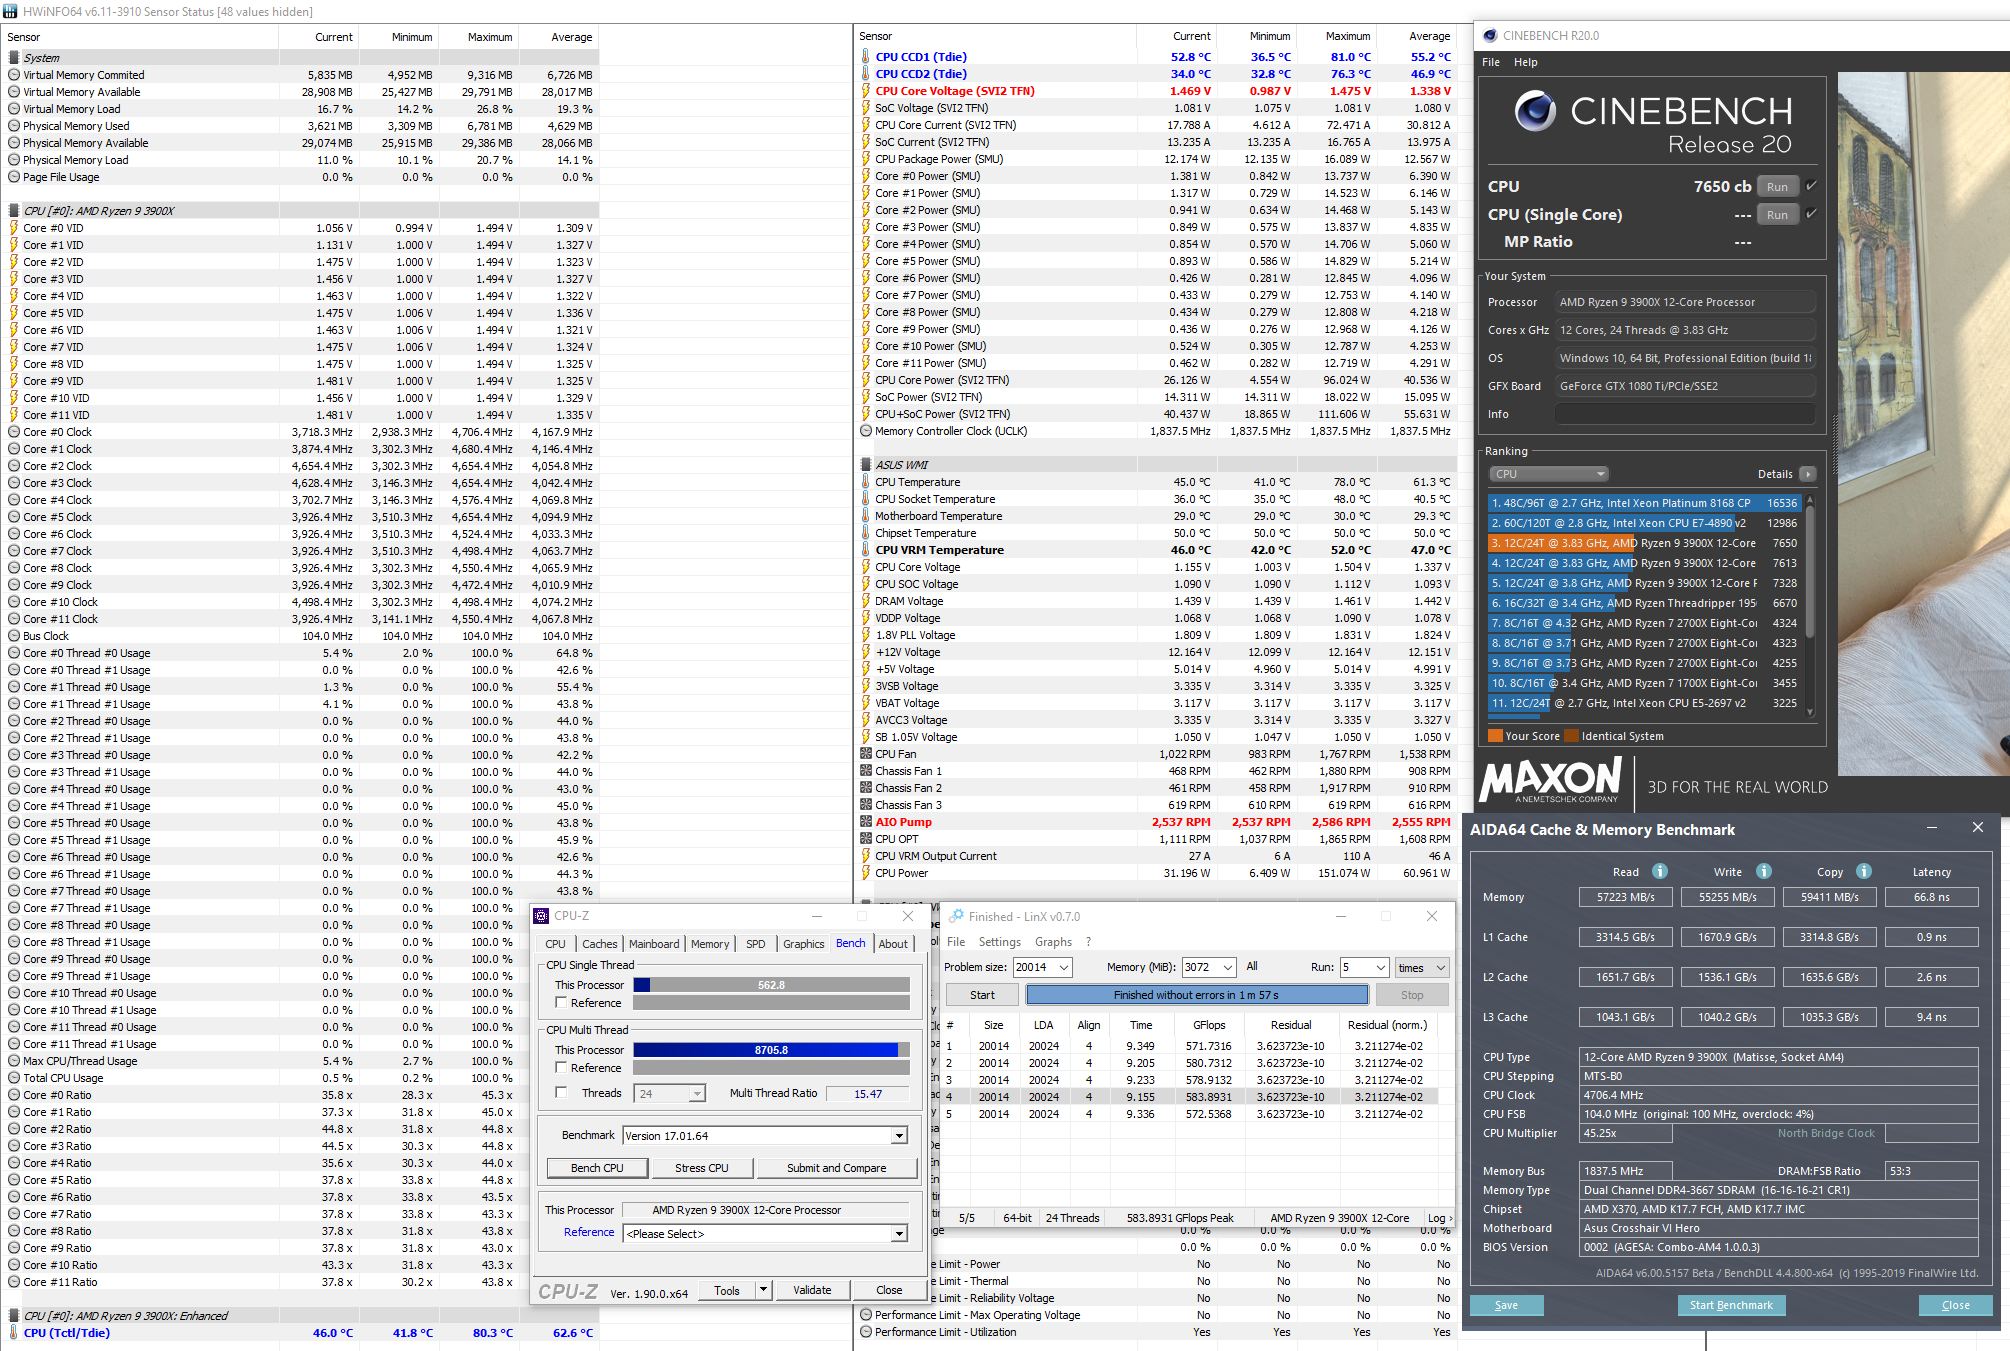This screenshot has width=2010, height=1351.
Task: Click the Details arrow icon in Cinebench Ranking
Action: pos(1807,474)
